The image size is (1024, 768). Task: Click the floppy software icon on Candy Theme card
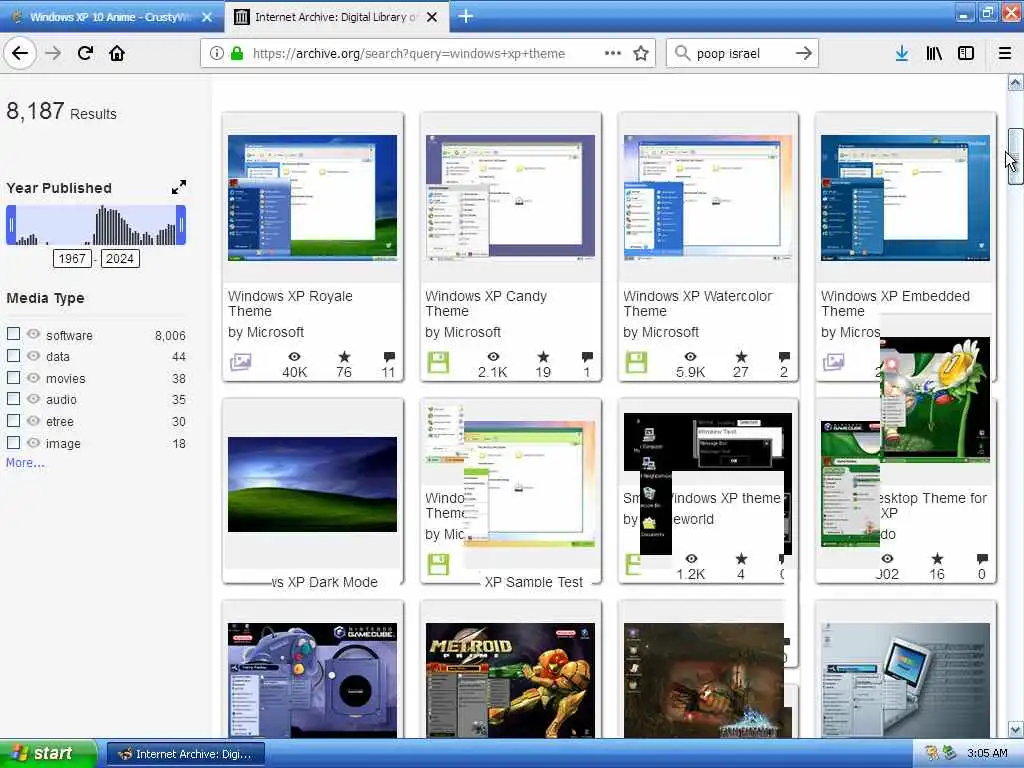pos(438,362)
